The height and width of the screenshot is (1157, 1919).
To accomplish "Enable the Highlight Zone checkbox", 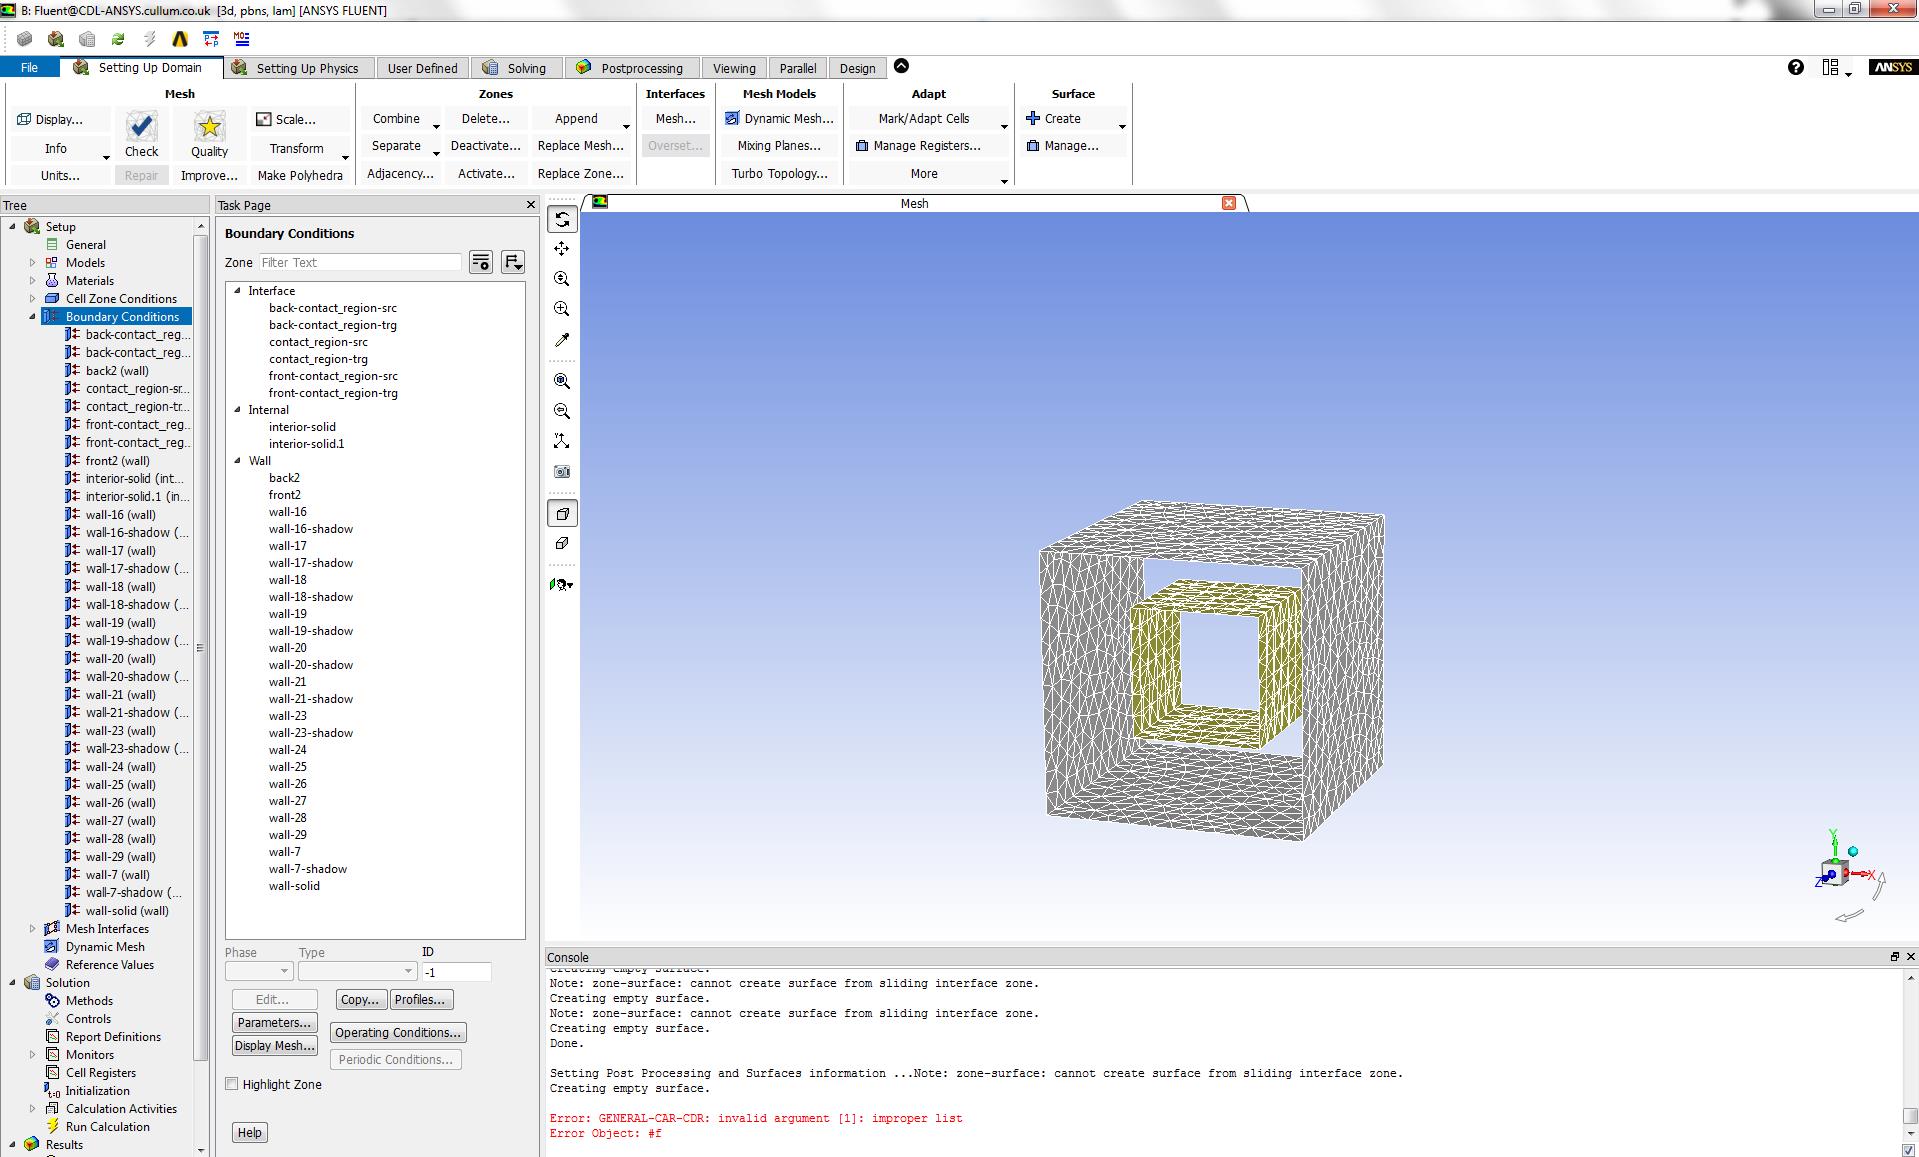I will click(x=232, y=1084).
